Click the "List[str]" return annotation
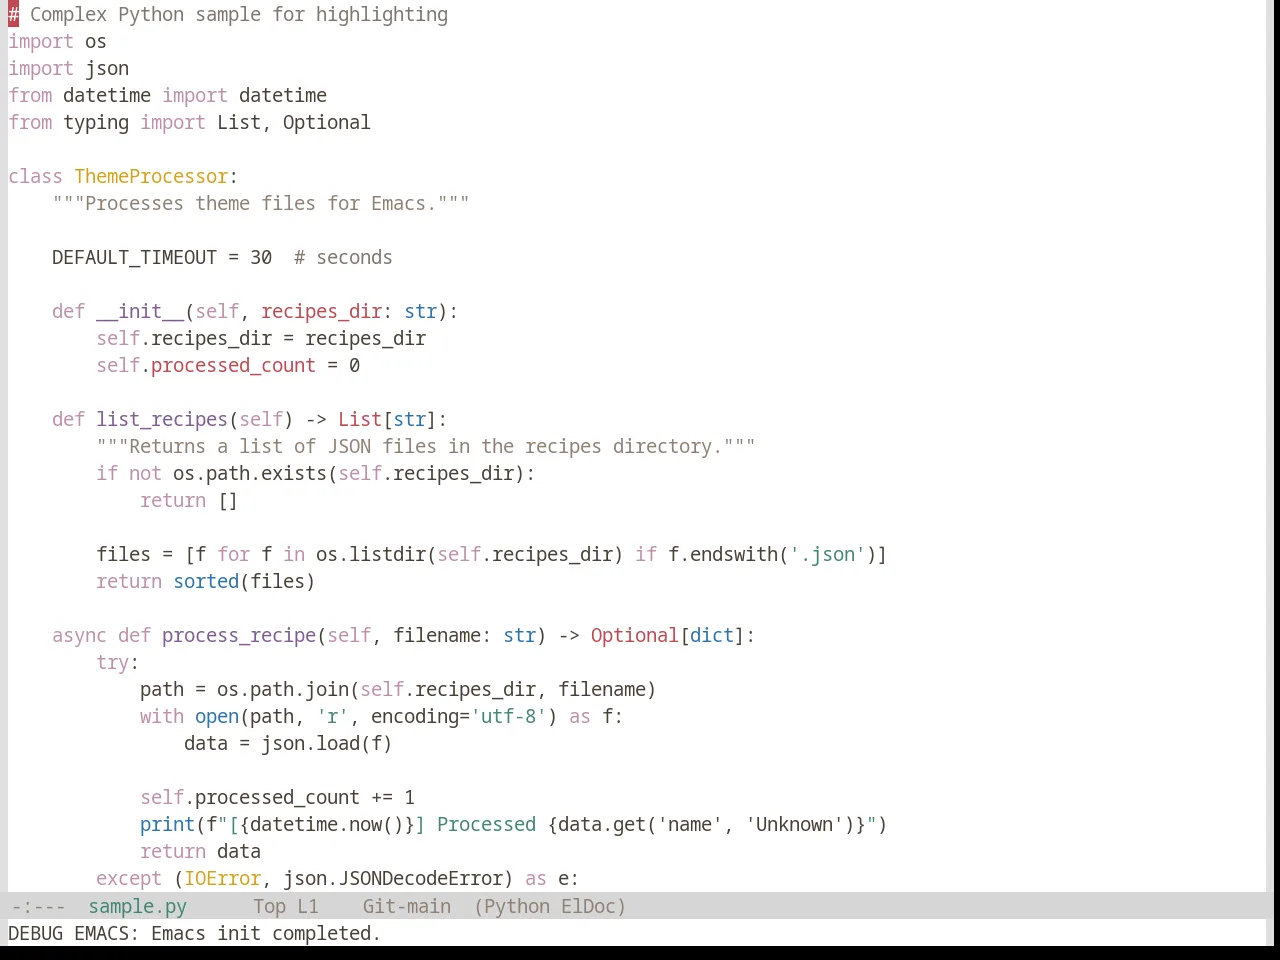This screenshot has width=1280, height=960. 387,420
